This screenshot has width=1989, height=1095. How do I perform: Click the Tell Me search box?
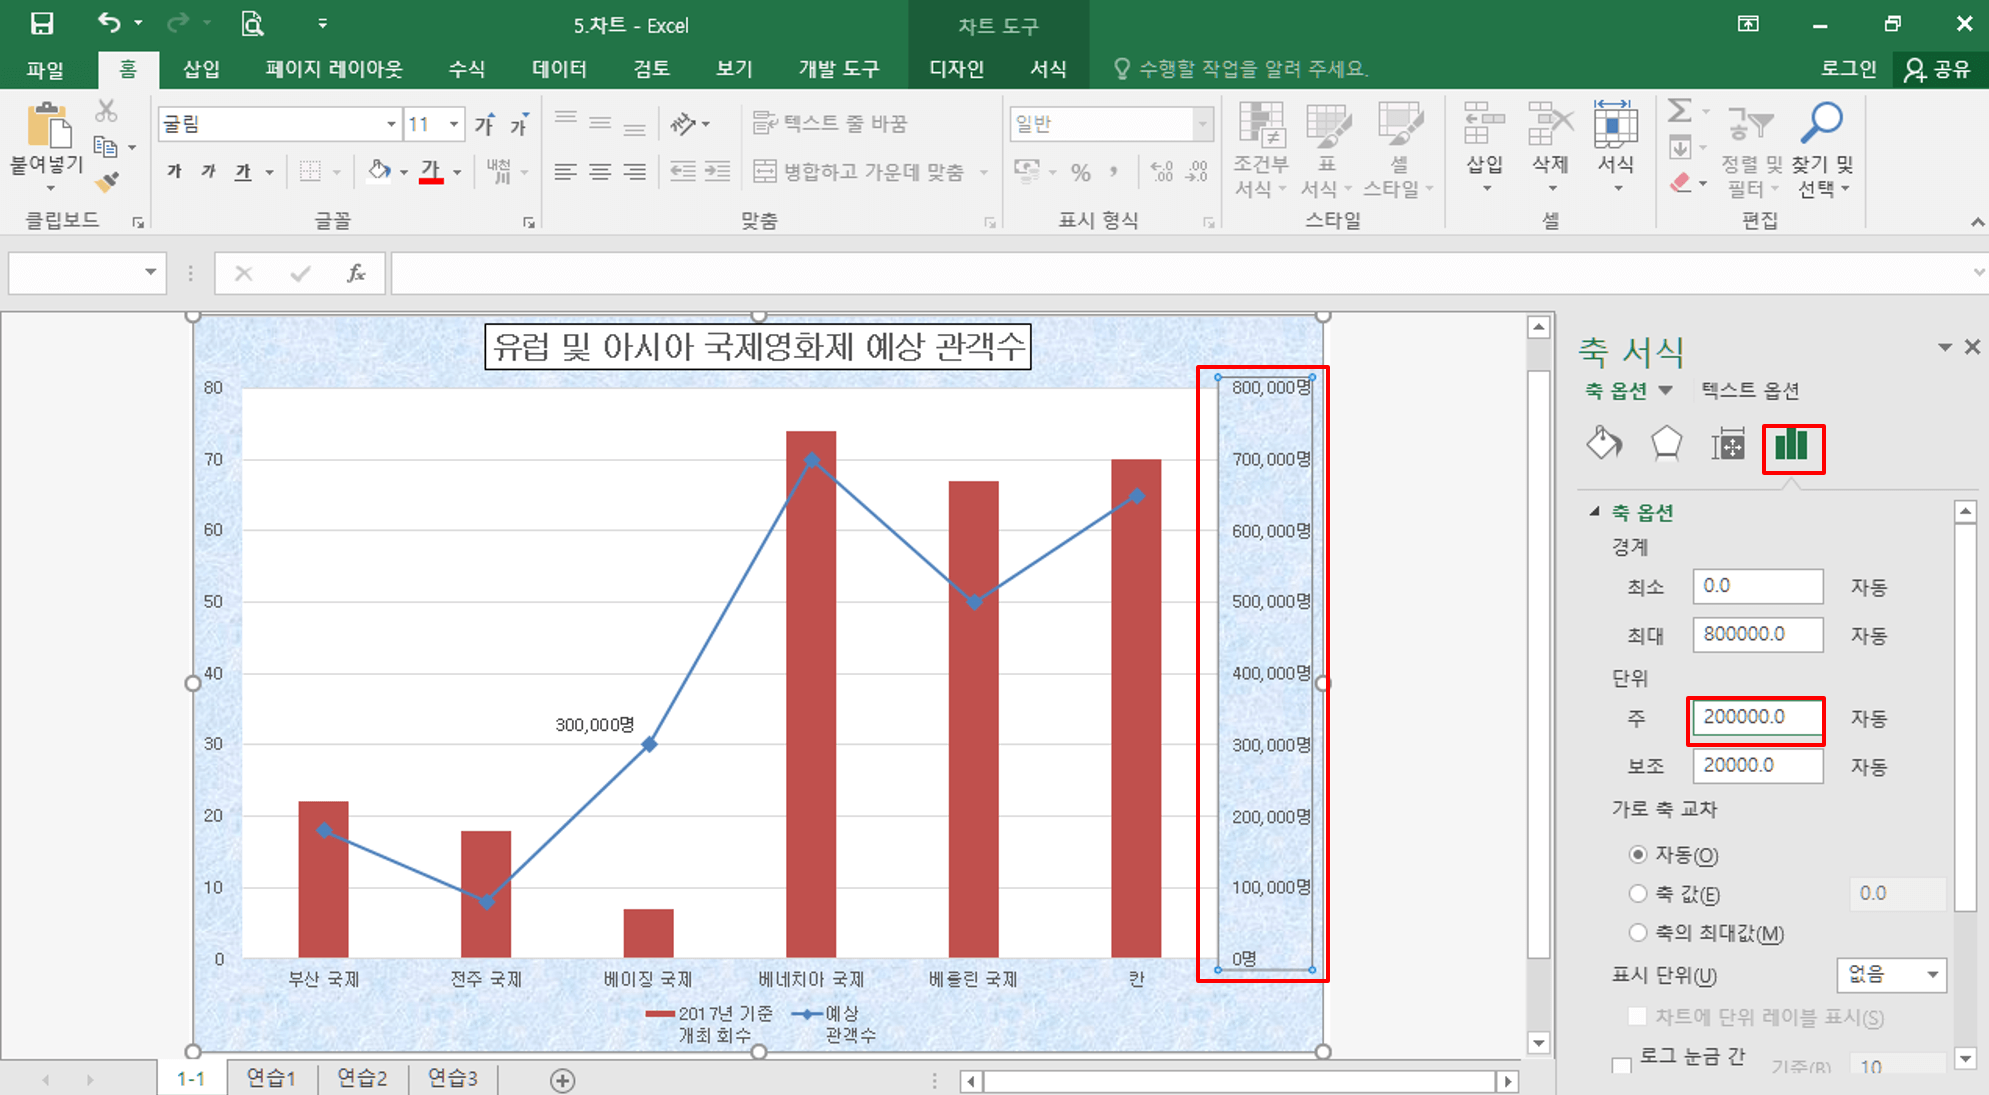(1240, 69)
